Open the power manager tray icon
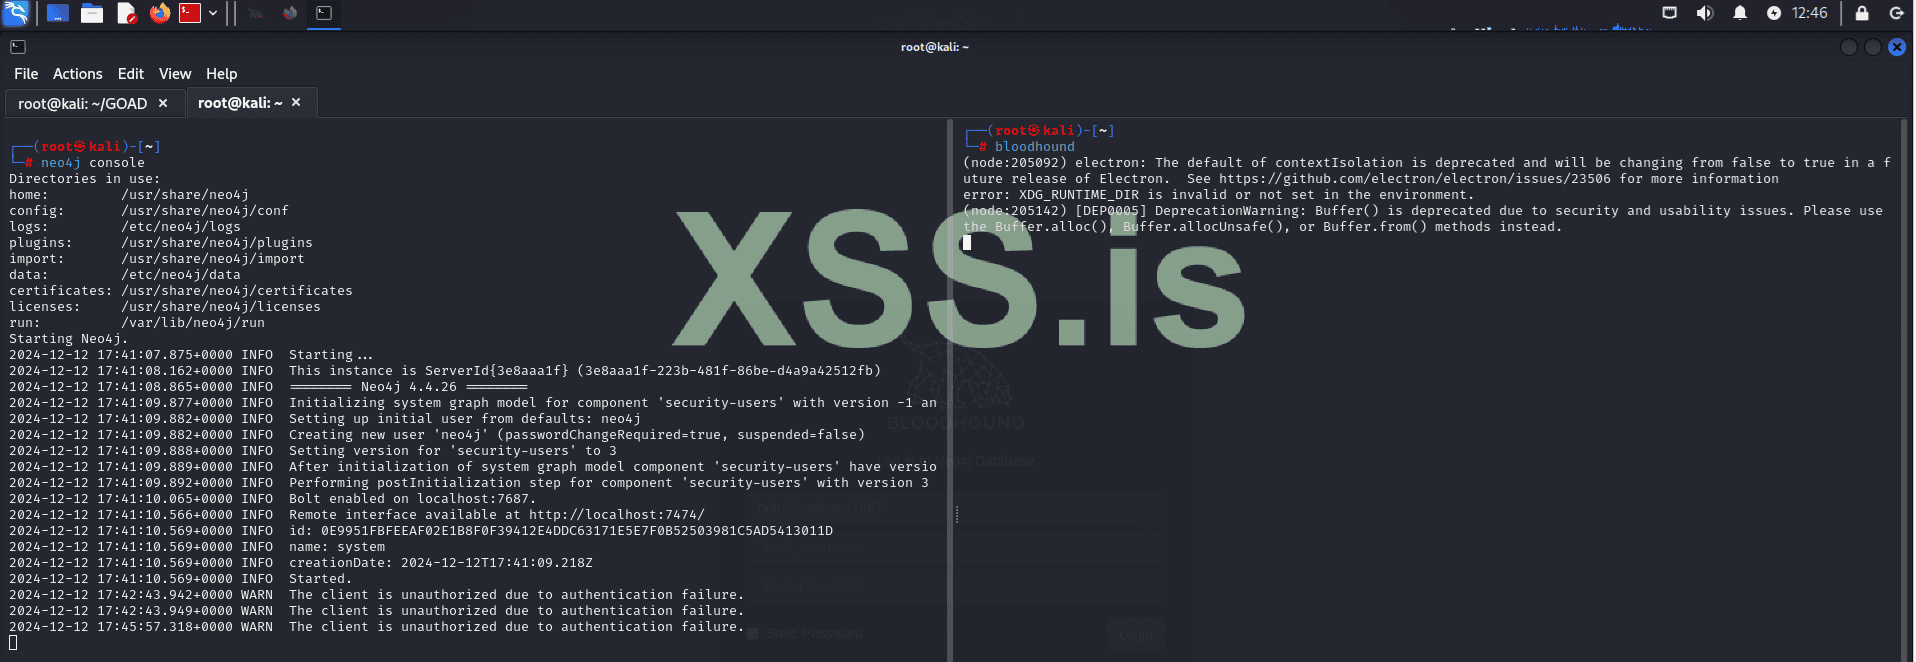 (1774, 13)
